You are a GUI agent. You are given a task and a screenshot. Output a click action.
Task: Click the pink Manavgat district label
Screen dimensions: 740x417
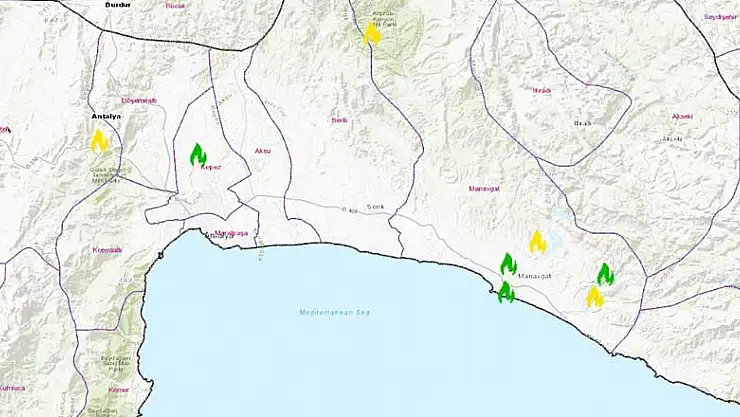pos(484,188)
